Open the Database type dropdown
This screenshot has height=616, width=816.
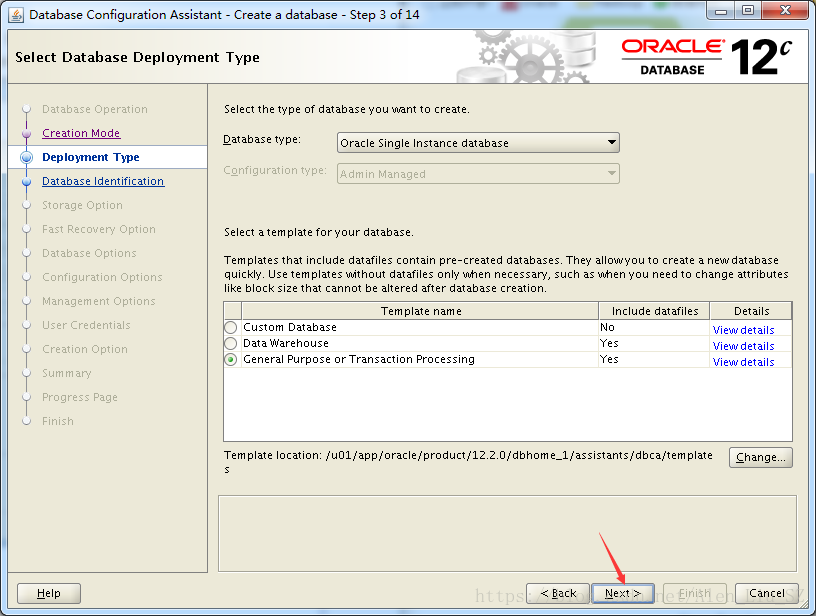click(x=478, y=143)
